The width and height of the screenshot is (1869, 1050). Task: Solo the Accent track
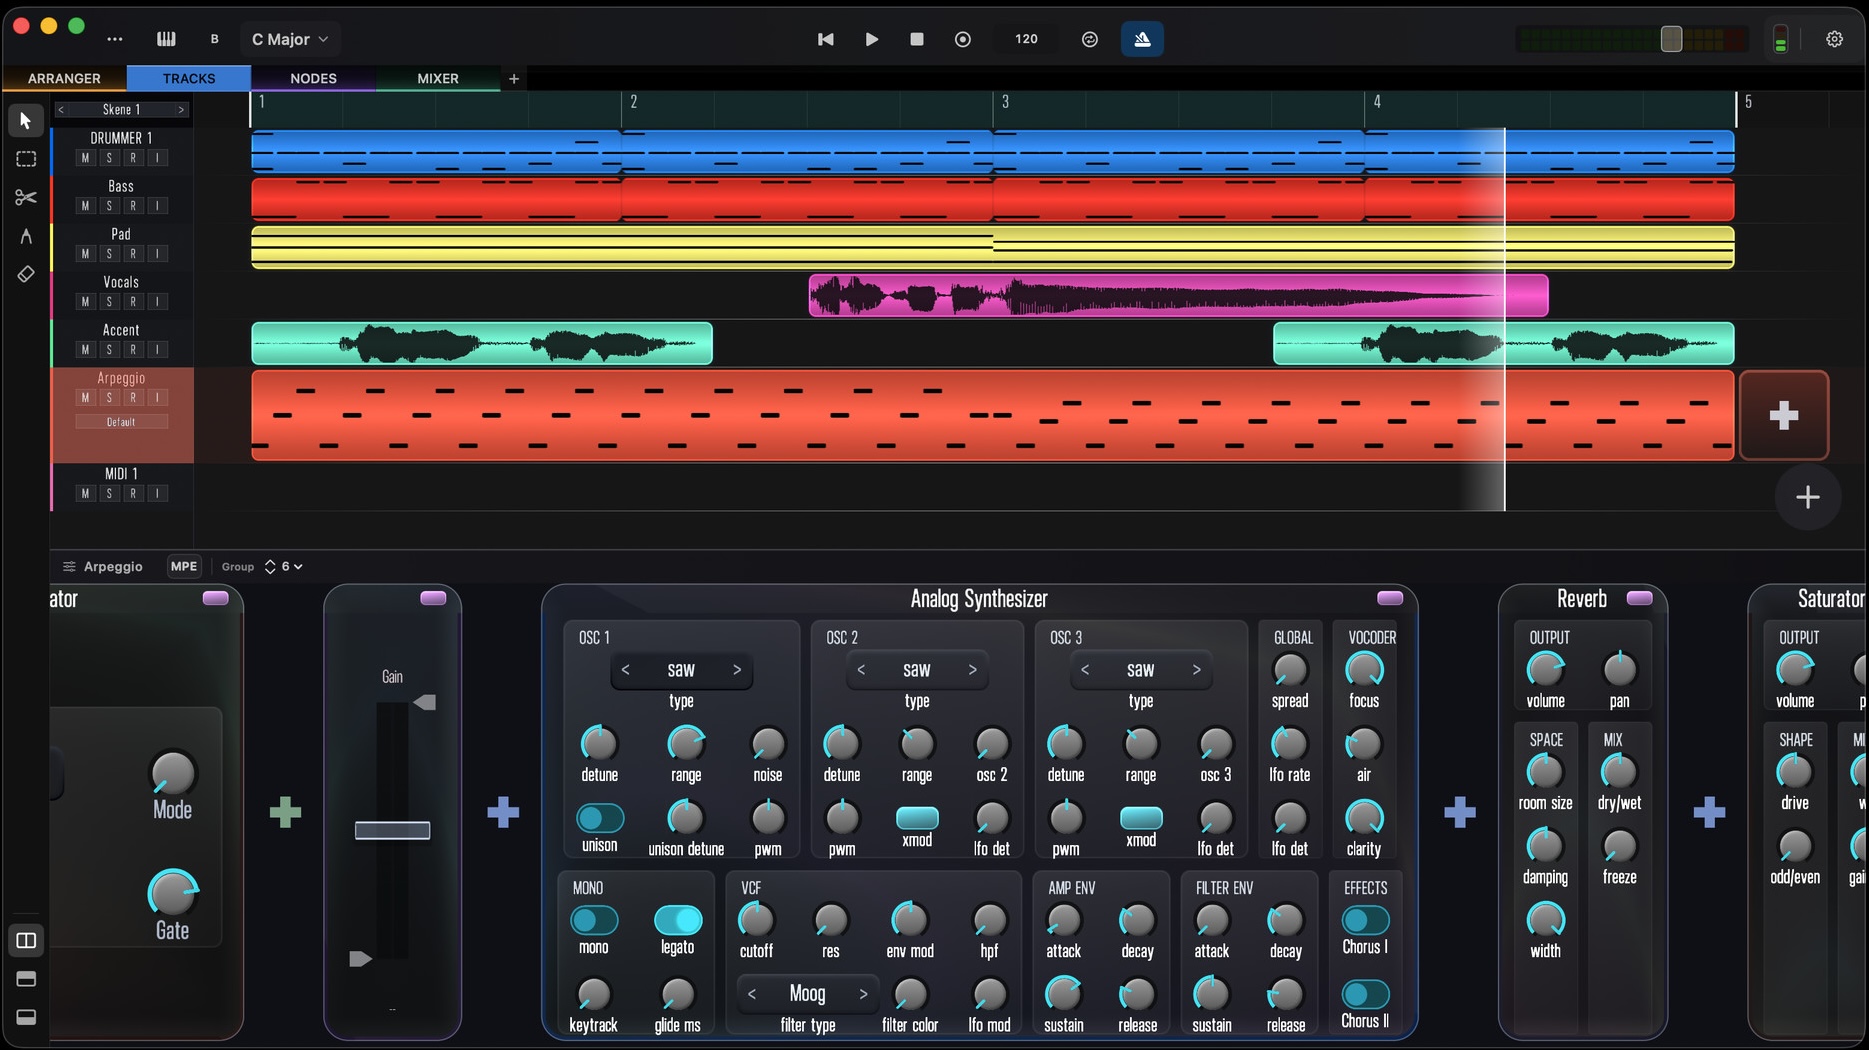[x=109, y=350]
